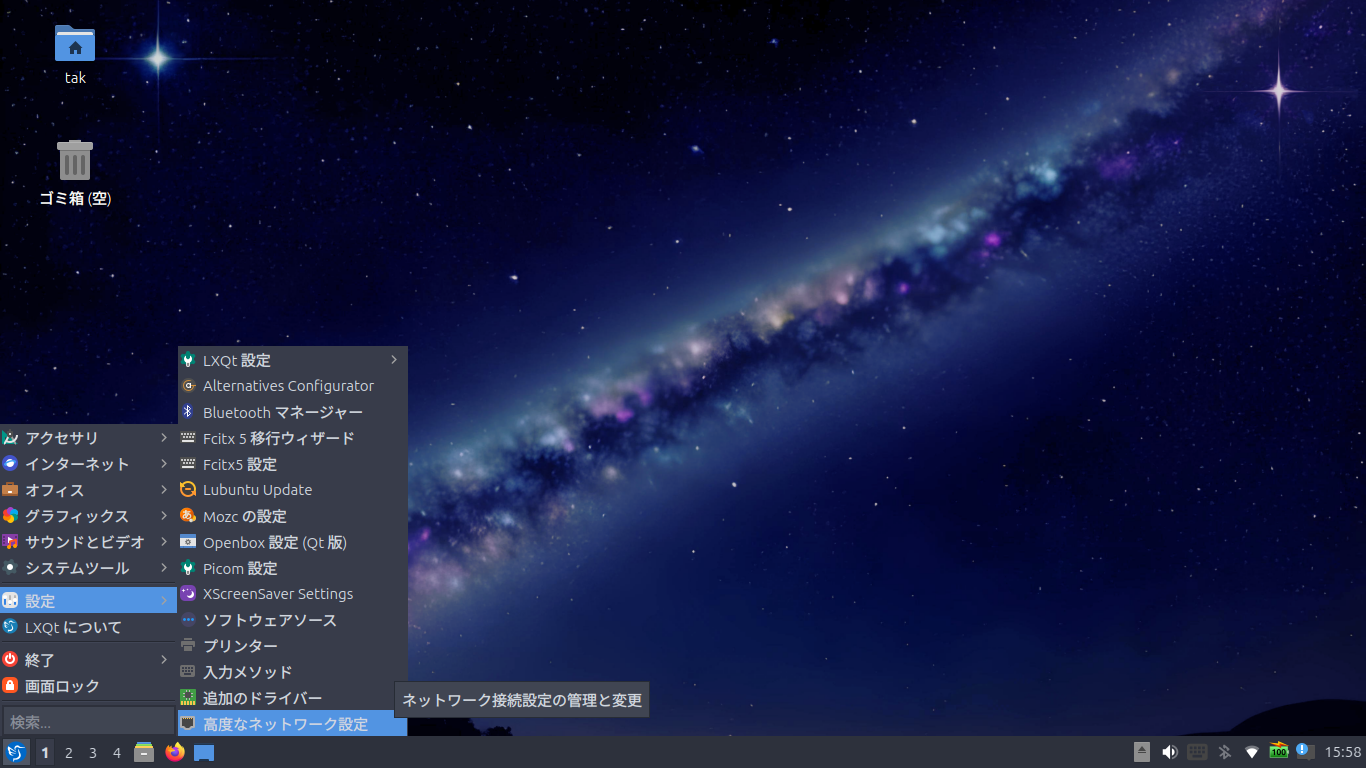Click the 検索 search field in menu
The height and width of the screenshot is (768, 1366).
pos(88,721)
